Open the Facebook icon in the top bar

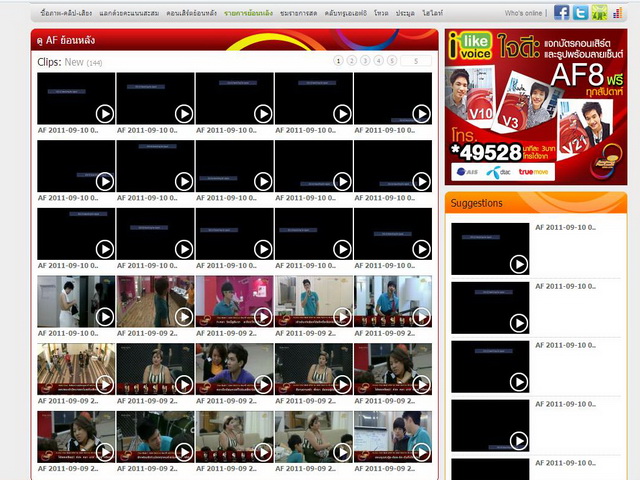562,13
